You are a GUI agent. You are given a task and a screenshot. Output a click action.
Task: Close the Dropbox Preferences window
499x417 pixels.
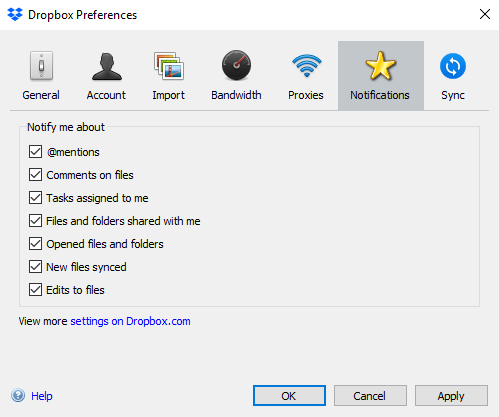[x=485, y=14]
